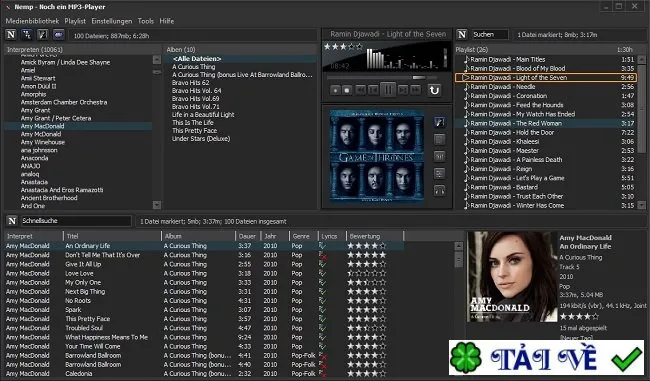Sort tracks by Titel column header
This screenshot has height=381, width=650.
pyautogui.click(x=112, y=236)
